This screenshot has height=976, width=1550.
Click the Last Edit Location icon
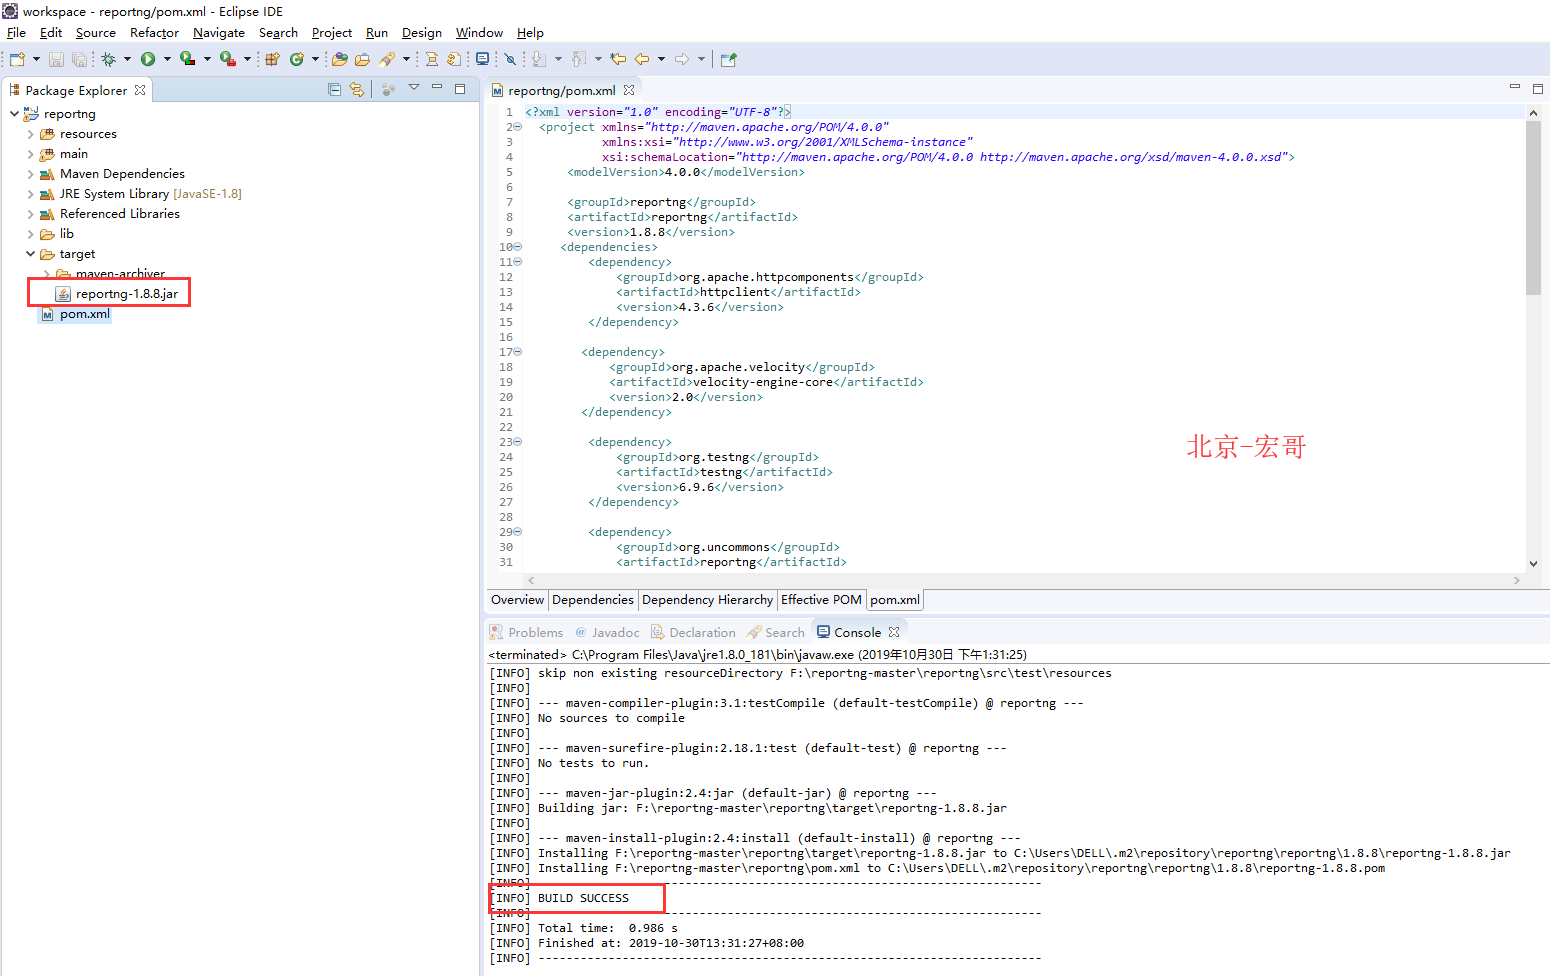(x=618, y=59)
